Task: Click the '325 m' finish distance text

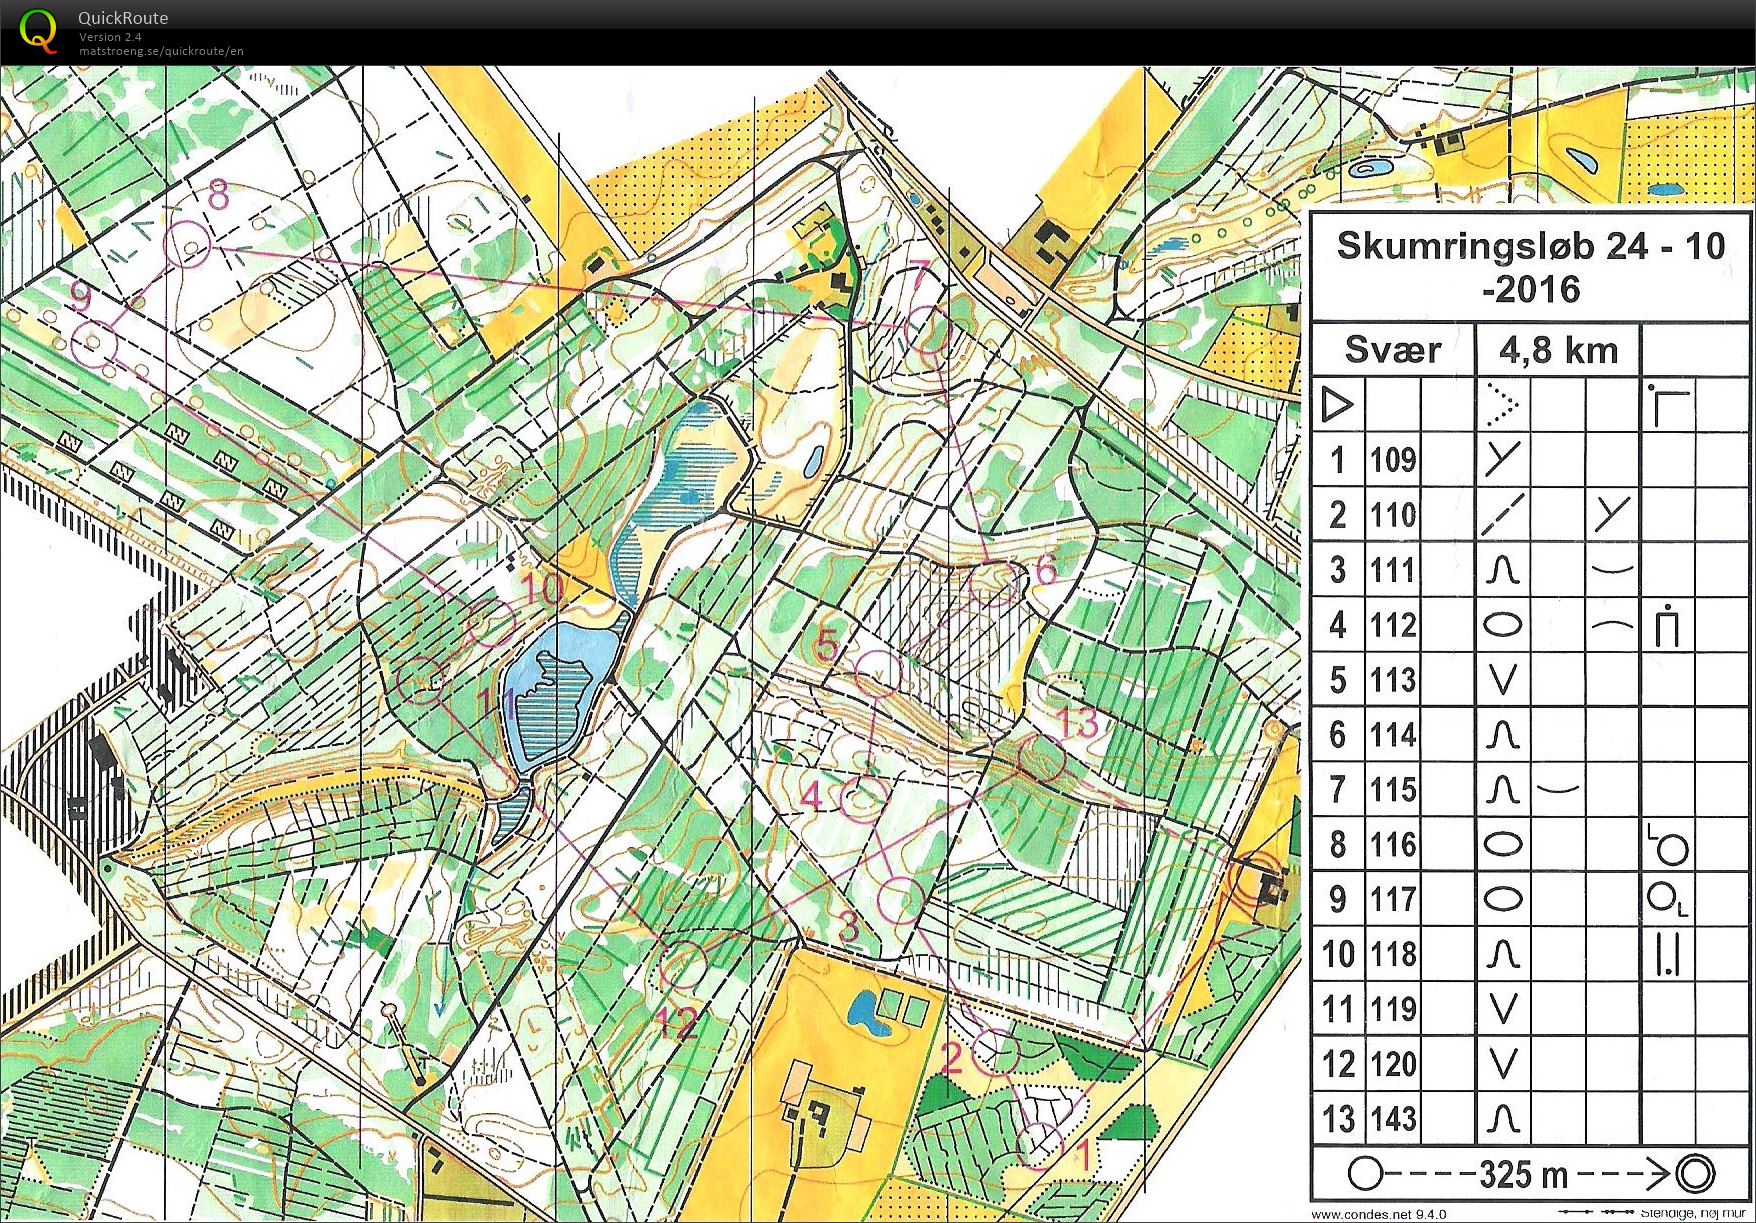Action: coord(1523,1174)
